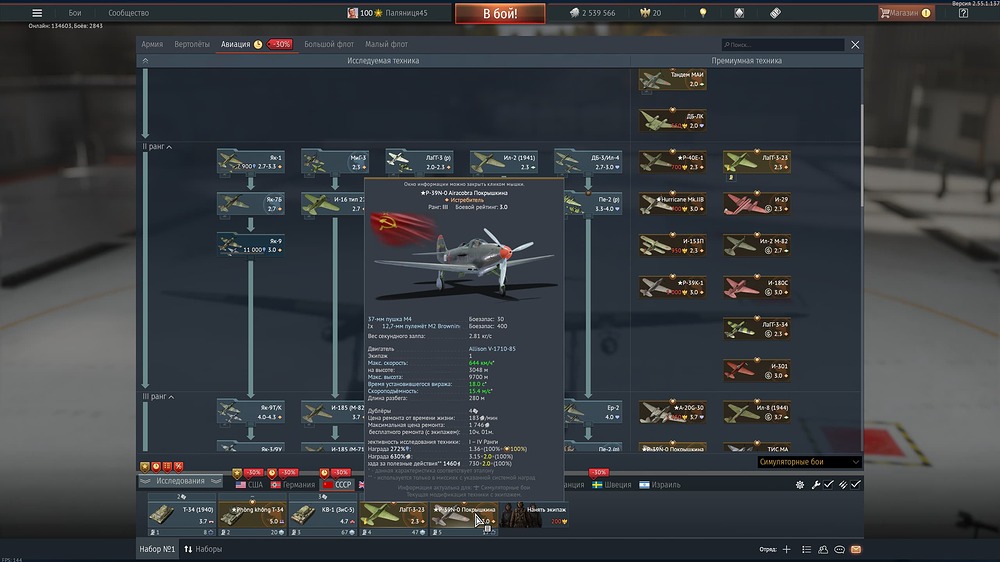Screen dimensions: 1000x562
Task: Select the МиГ-3 aircraft card
Action: 335,161
